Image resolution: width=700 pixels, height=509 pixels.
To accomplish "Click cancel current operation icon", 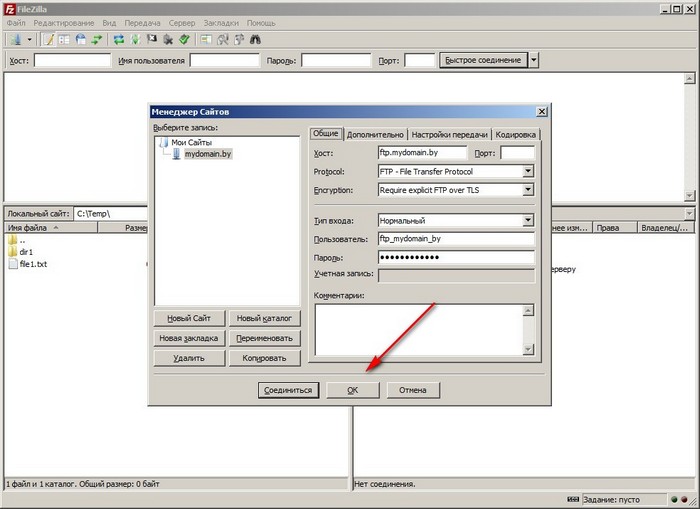I will pyautogui.click(x=151, y=40).
